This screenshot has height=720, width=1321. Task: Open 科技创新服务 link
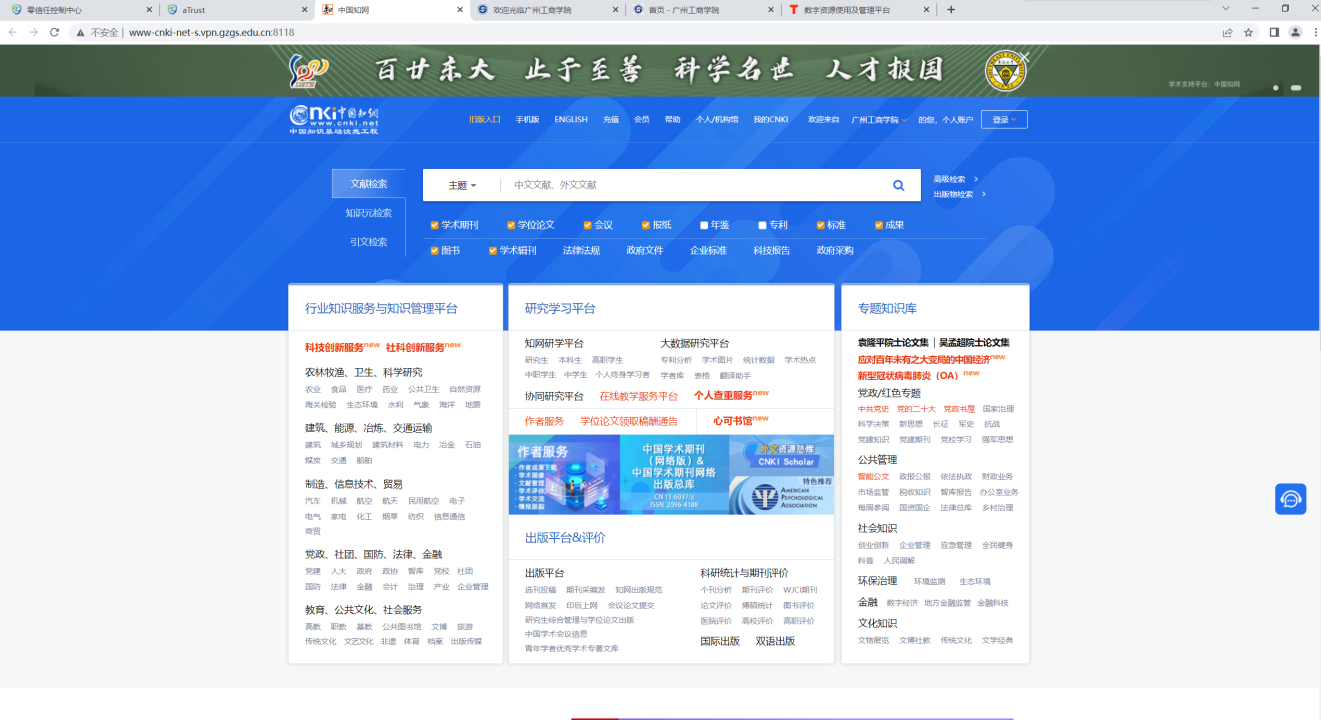pos(334,347)
